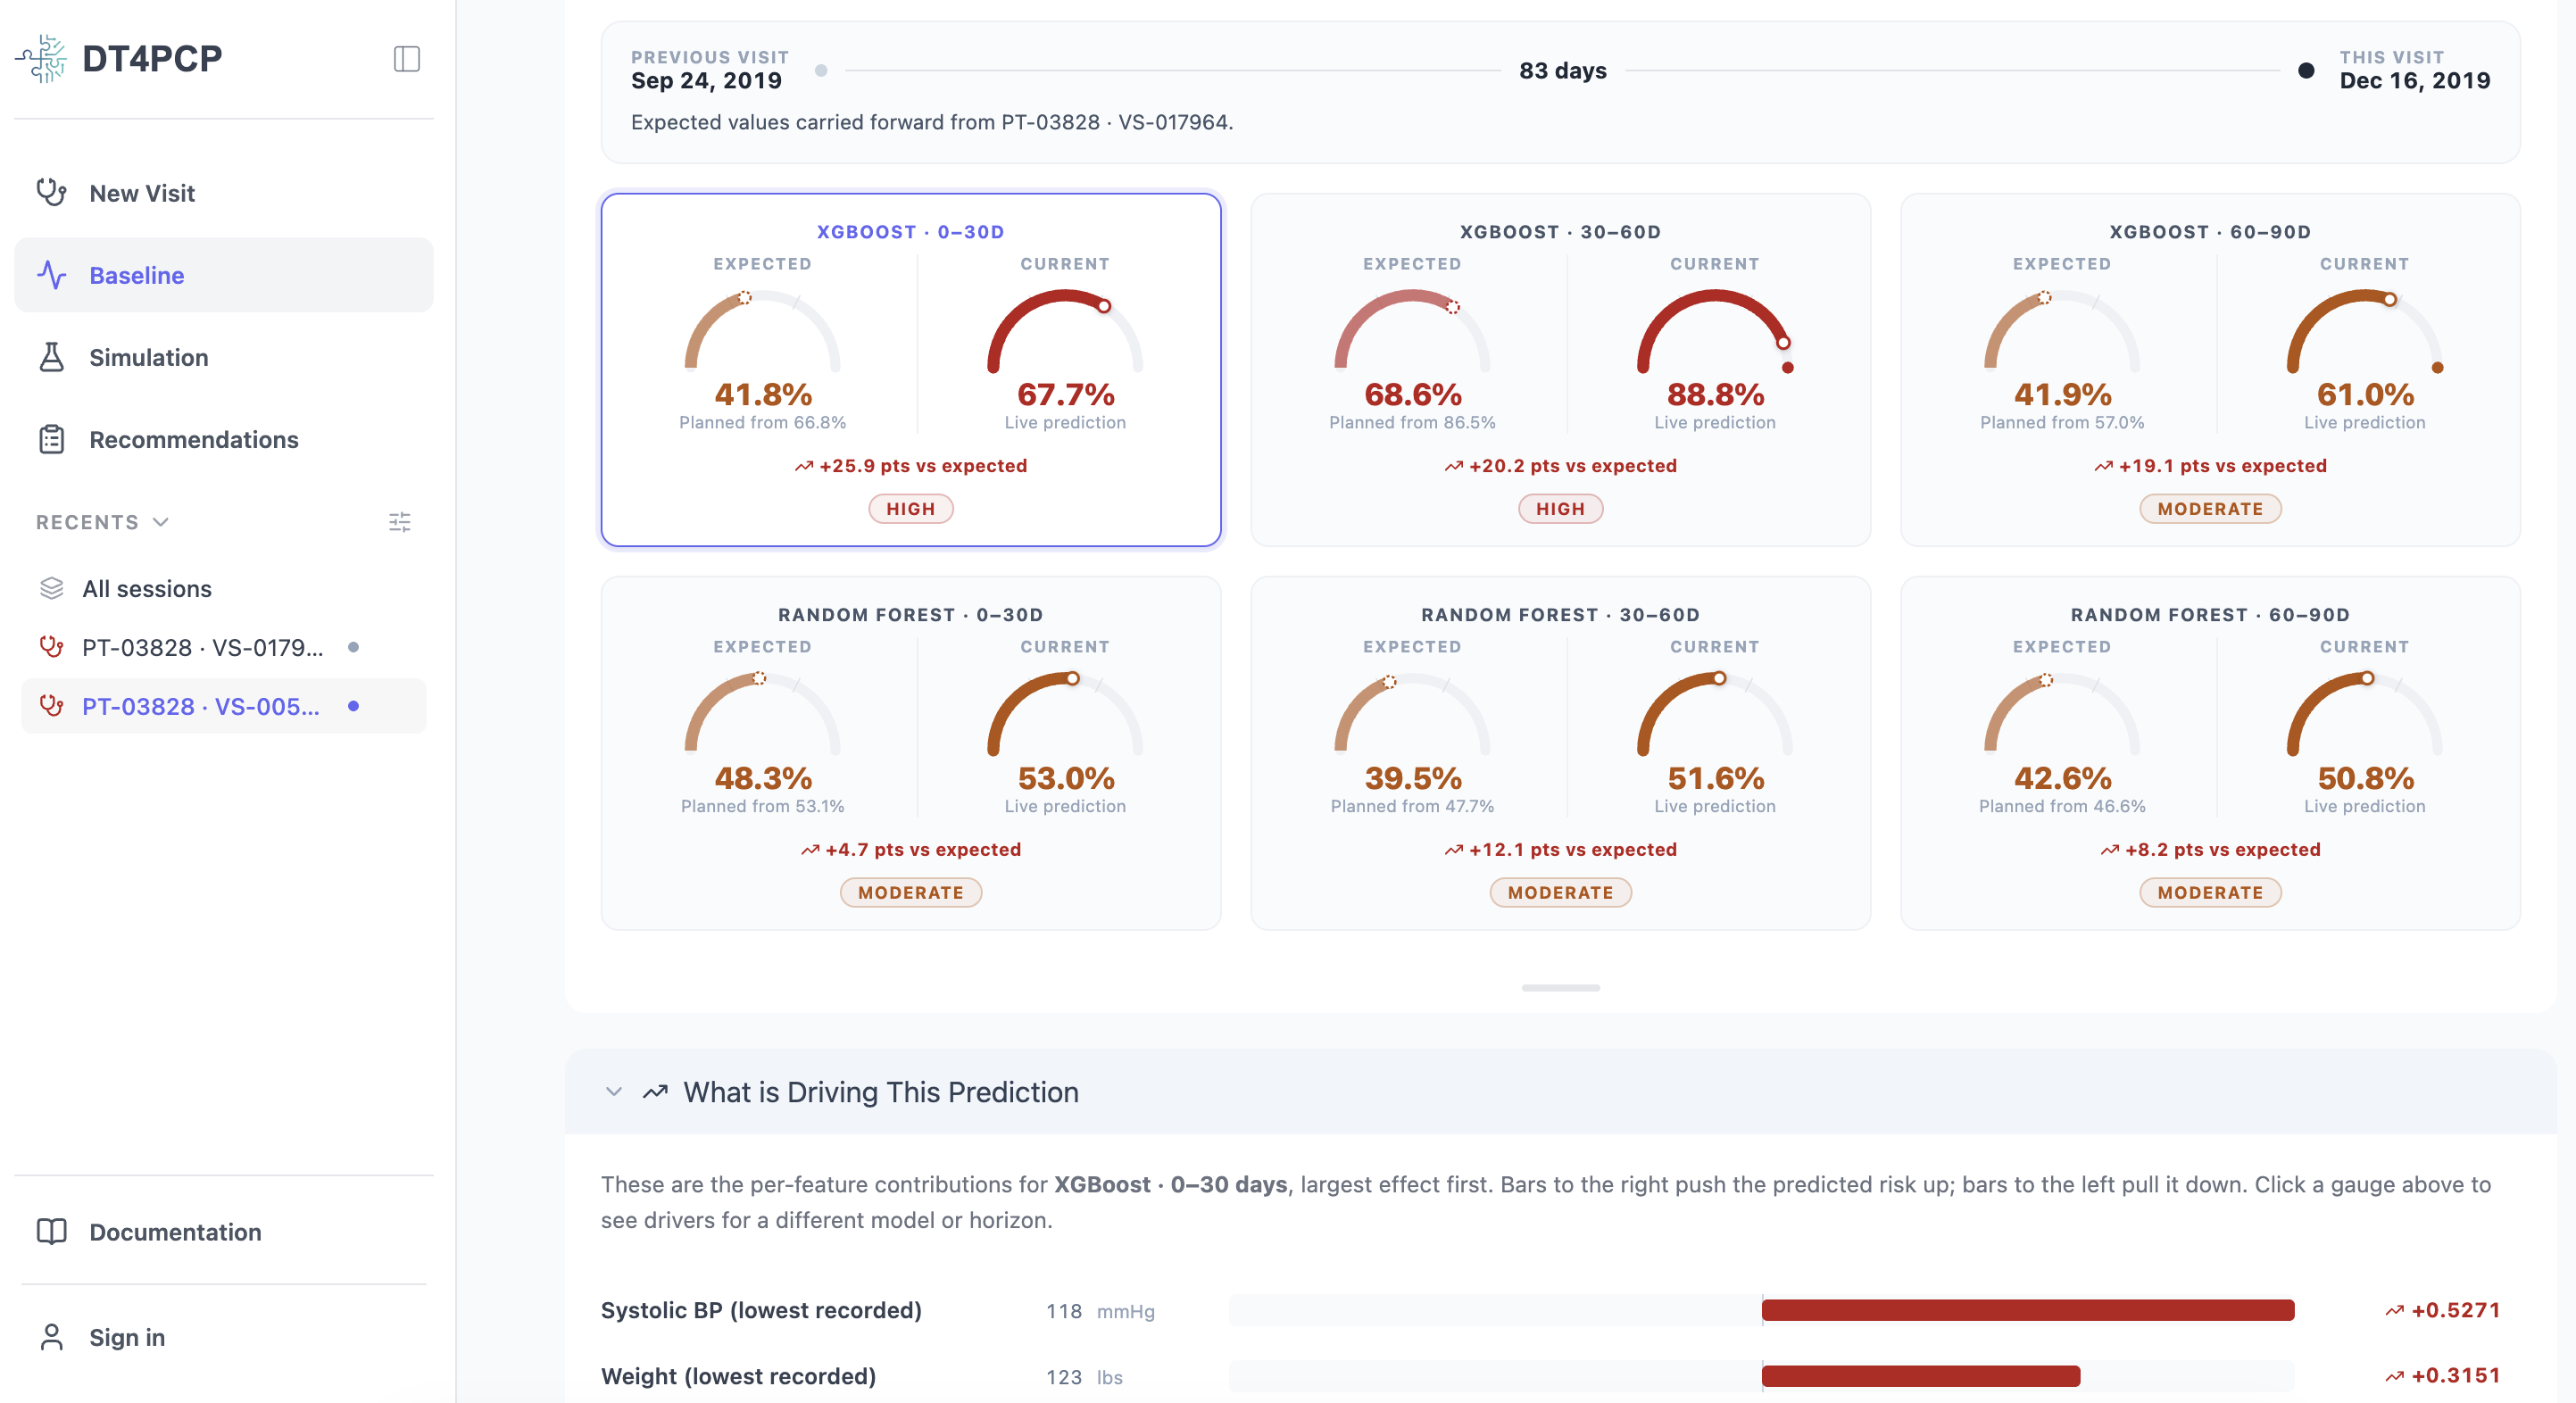Click the 83 days interval label

point(1562,71)
